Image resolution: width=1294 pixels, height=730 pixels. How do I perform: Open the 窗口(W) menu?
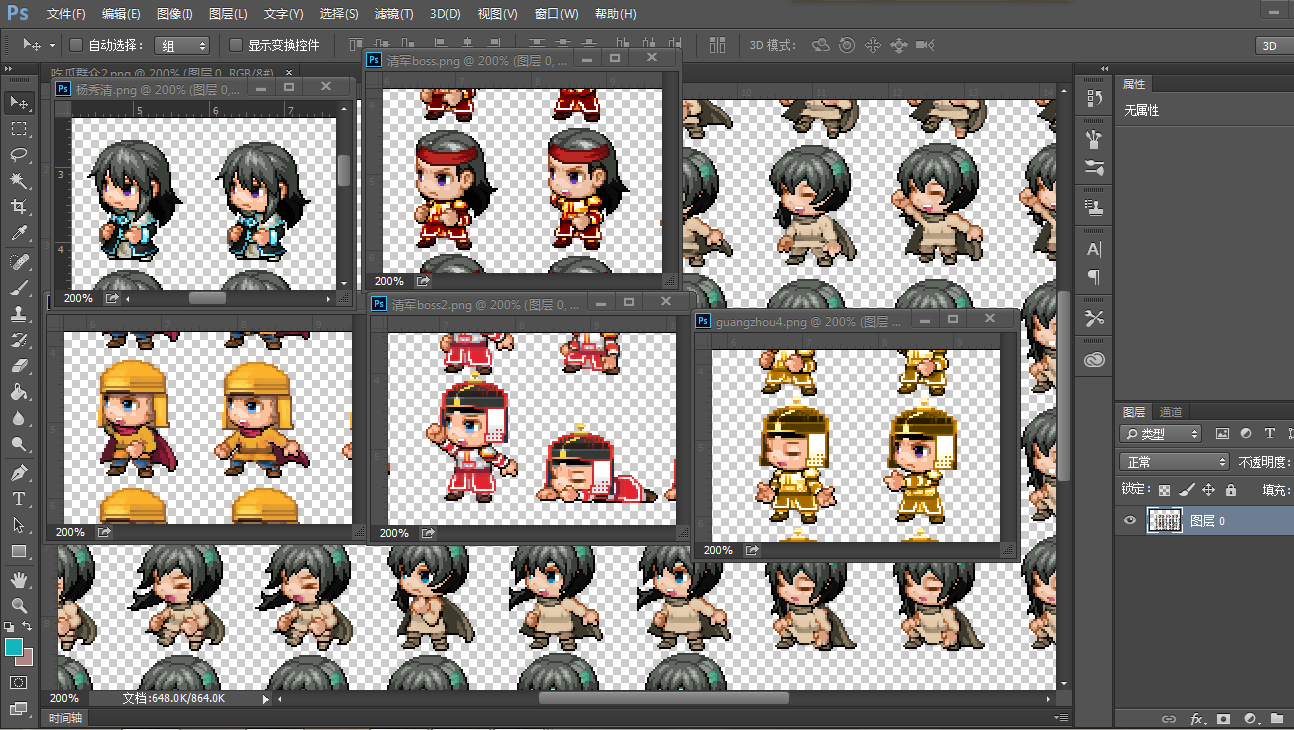click(x=557, y=14)
